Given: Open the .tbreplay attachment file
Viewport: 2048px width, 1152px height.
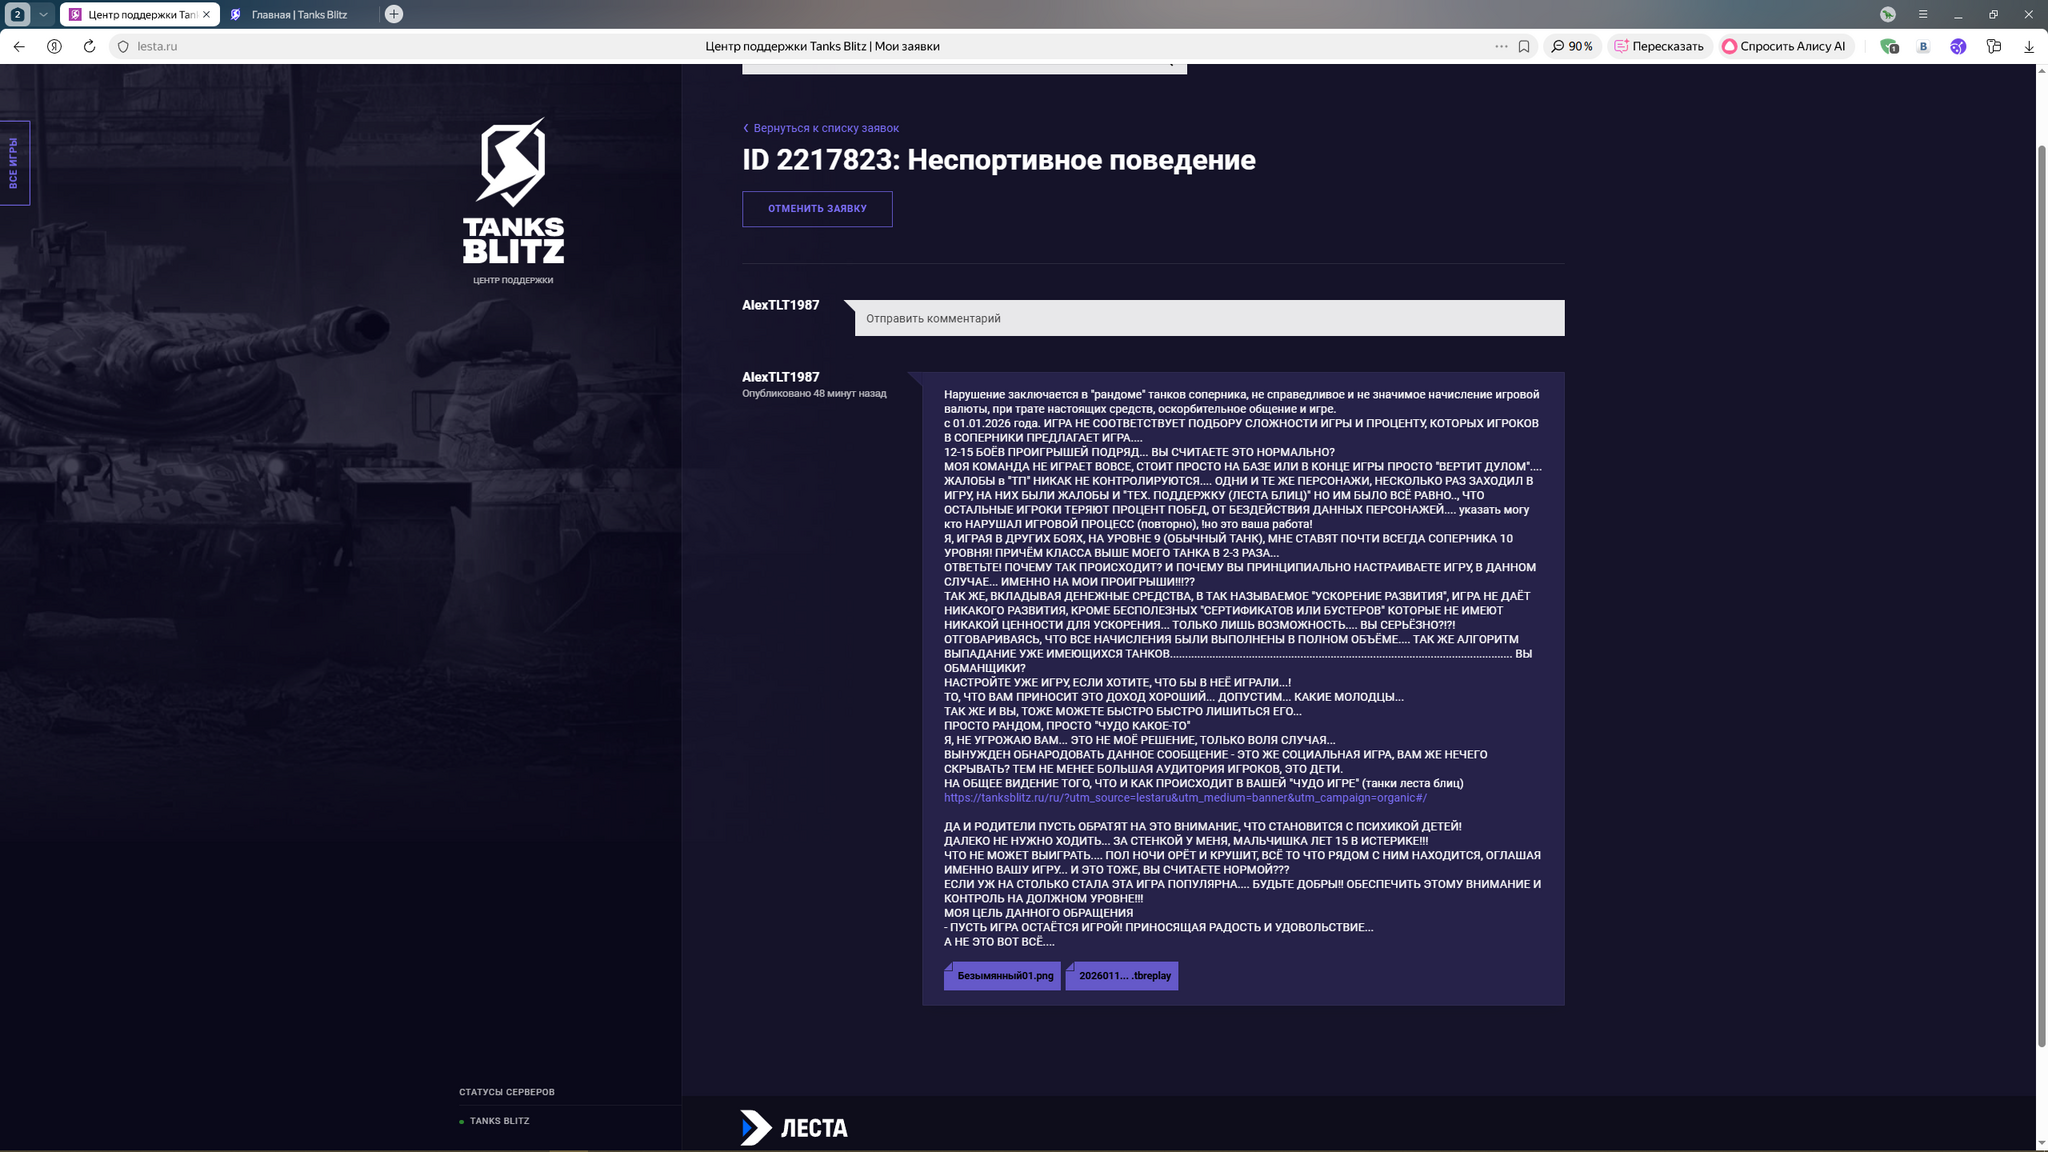Looking at the screenshot, I should click(x=1122, y=976).
